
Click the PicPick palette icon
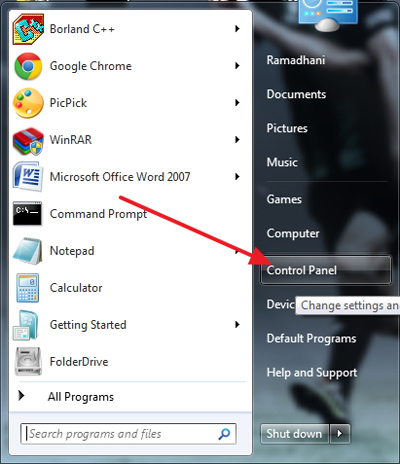click(x=28, y=103)
